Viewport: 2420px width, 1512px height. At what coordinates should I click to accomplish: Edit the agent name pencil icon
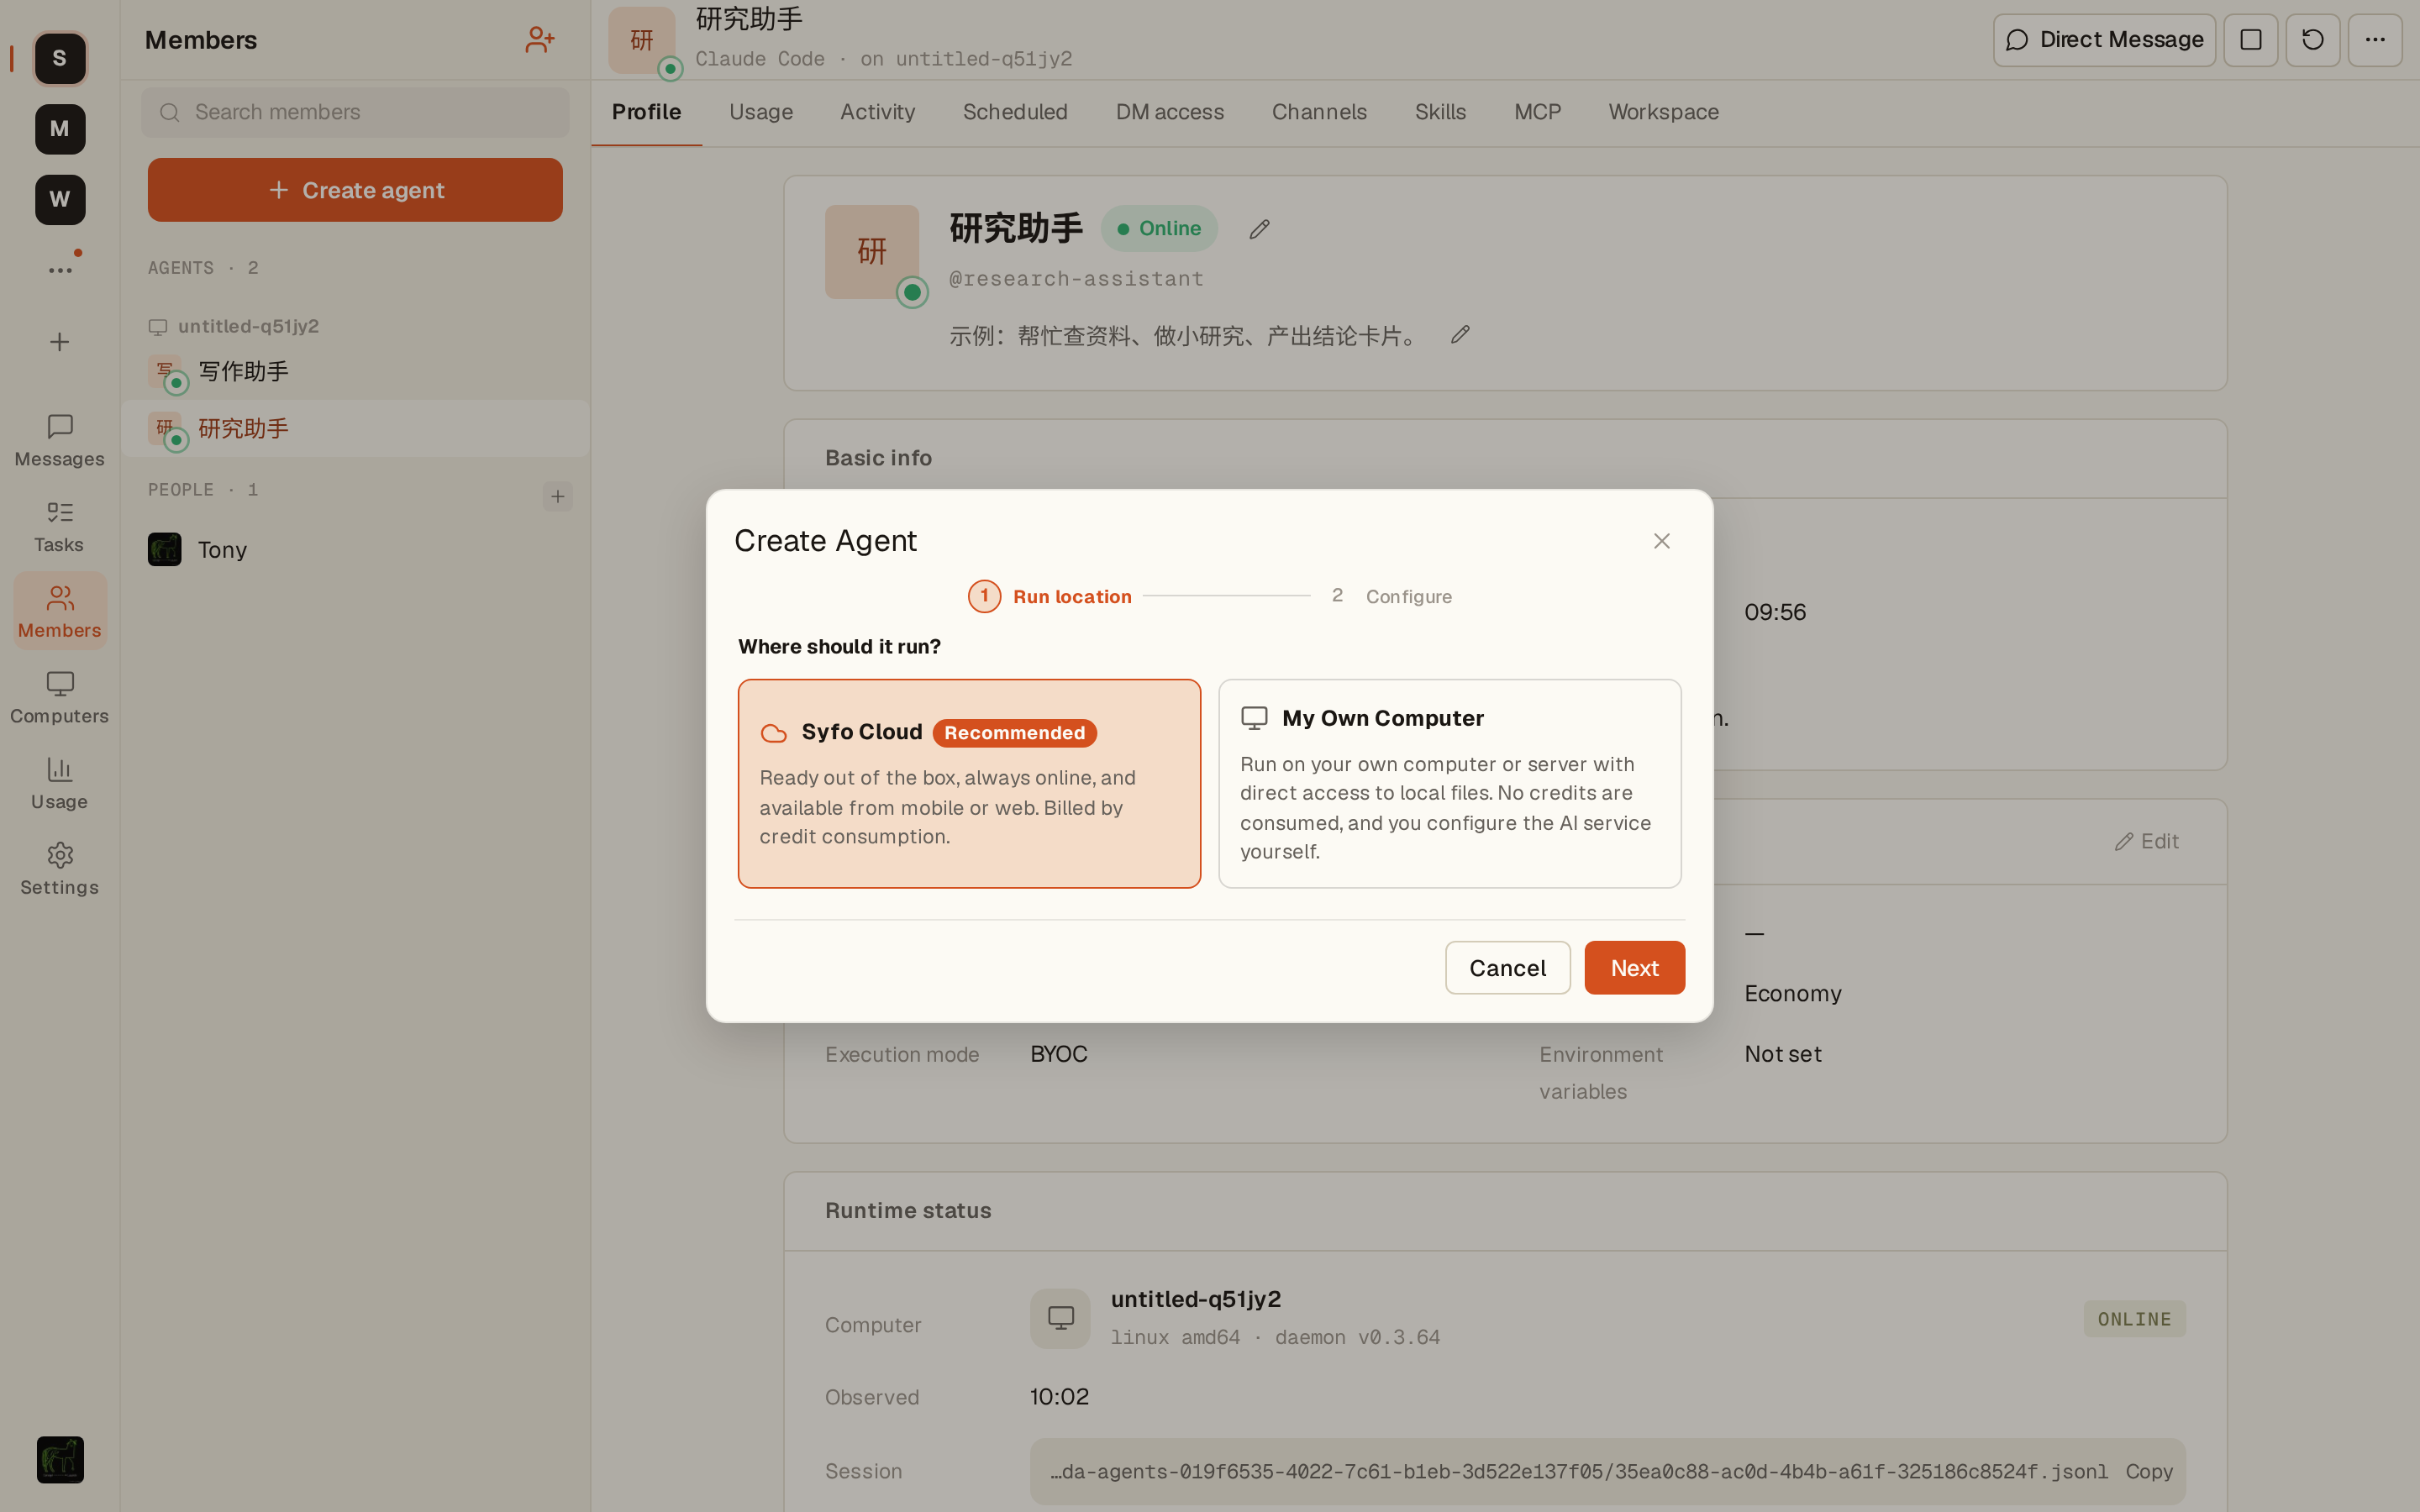click(x=1259, y=229)
